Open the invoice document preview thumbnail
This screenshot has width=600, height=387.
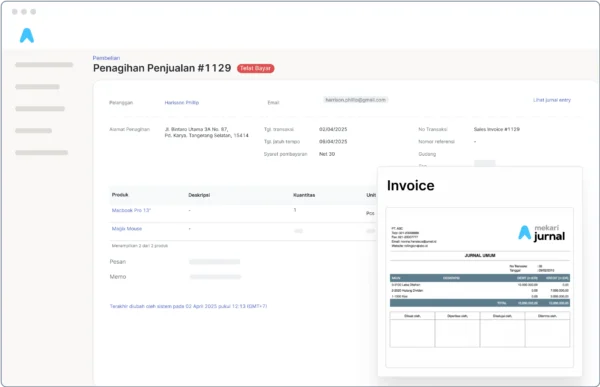(480, 287)
